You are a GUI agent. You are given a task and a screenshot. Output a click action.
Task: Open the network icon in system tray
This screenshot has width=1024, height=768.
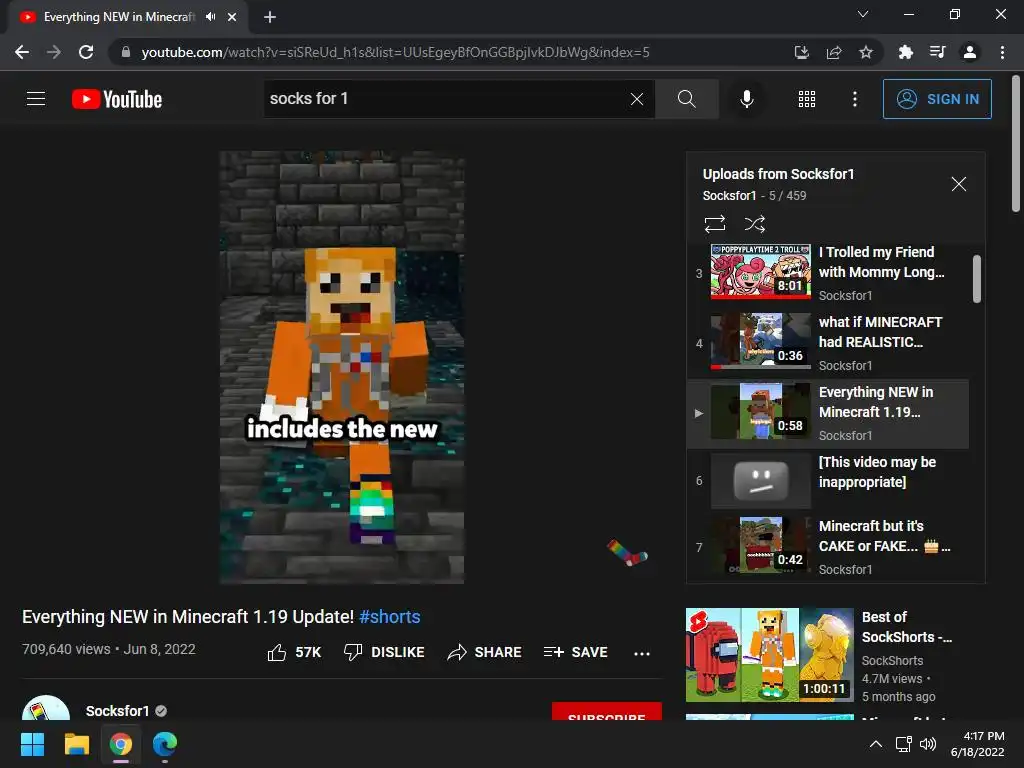click(x=903, y=744)
